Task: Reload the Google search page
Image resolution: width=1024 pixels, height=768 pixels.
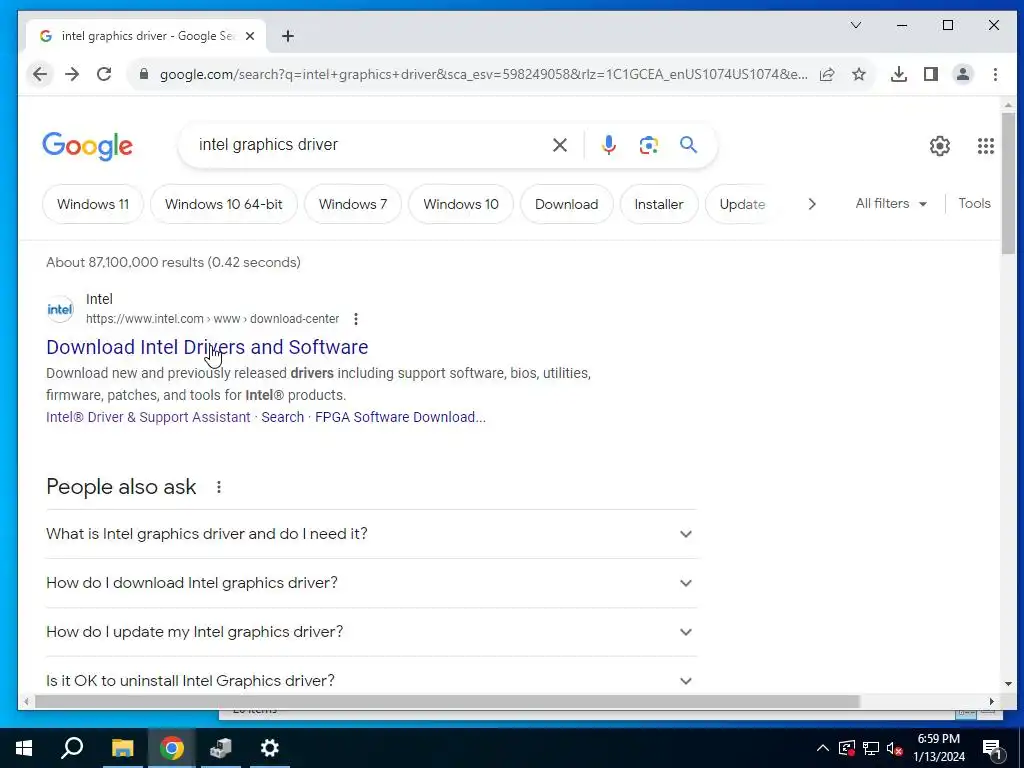Action: click(x=104, y=74)
